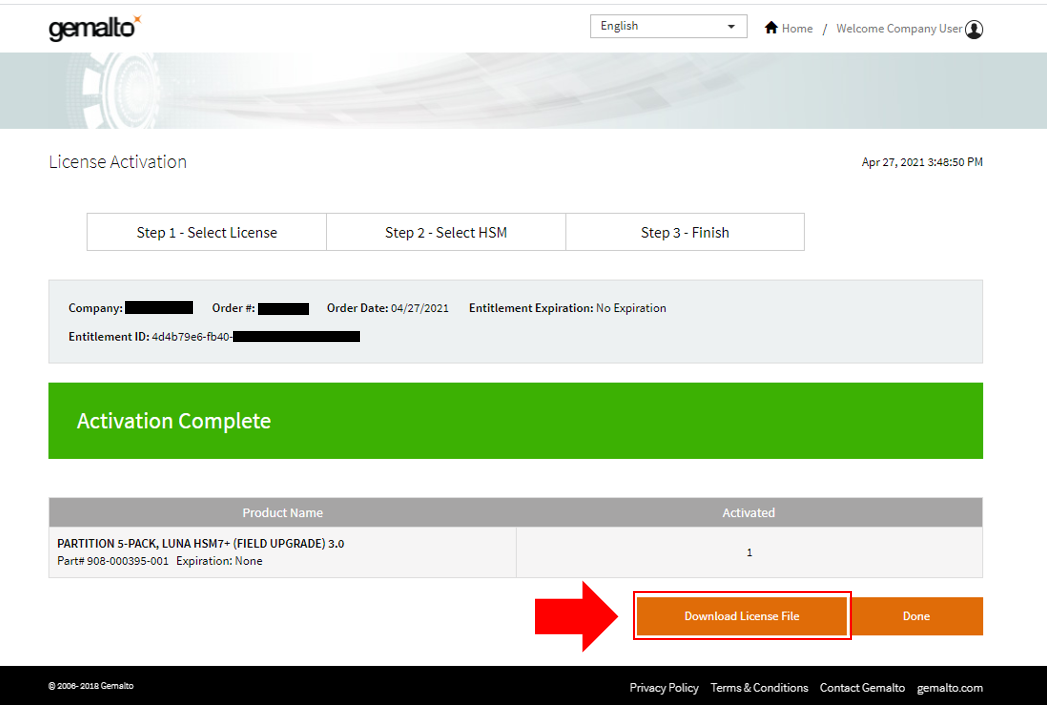This screenshot has width=1047, height=705.
Task: Click the Home house icon
Action: (x=771, y=28)
